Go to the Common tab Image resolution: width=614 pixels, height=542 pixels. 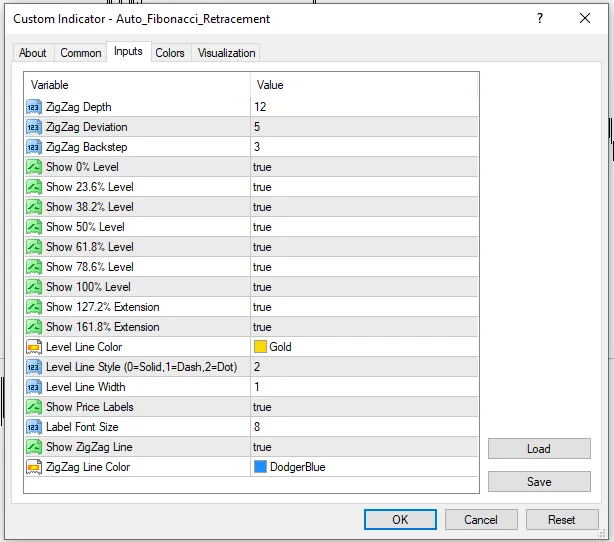pos(81,53)
